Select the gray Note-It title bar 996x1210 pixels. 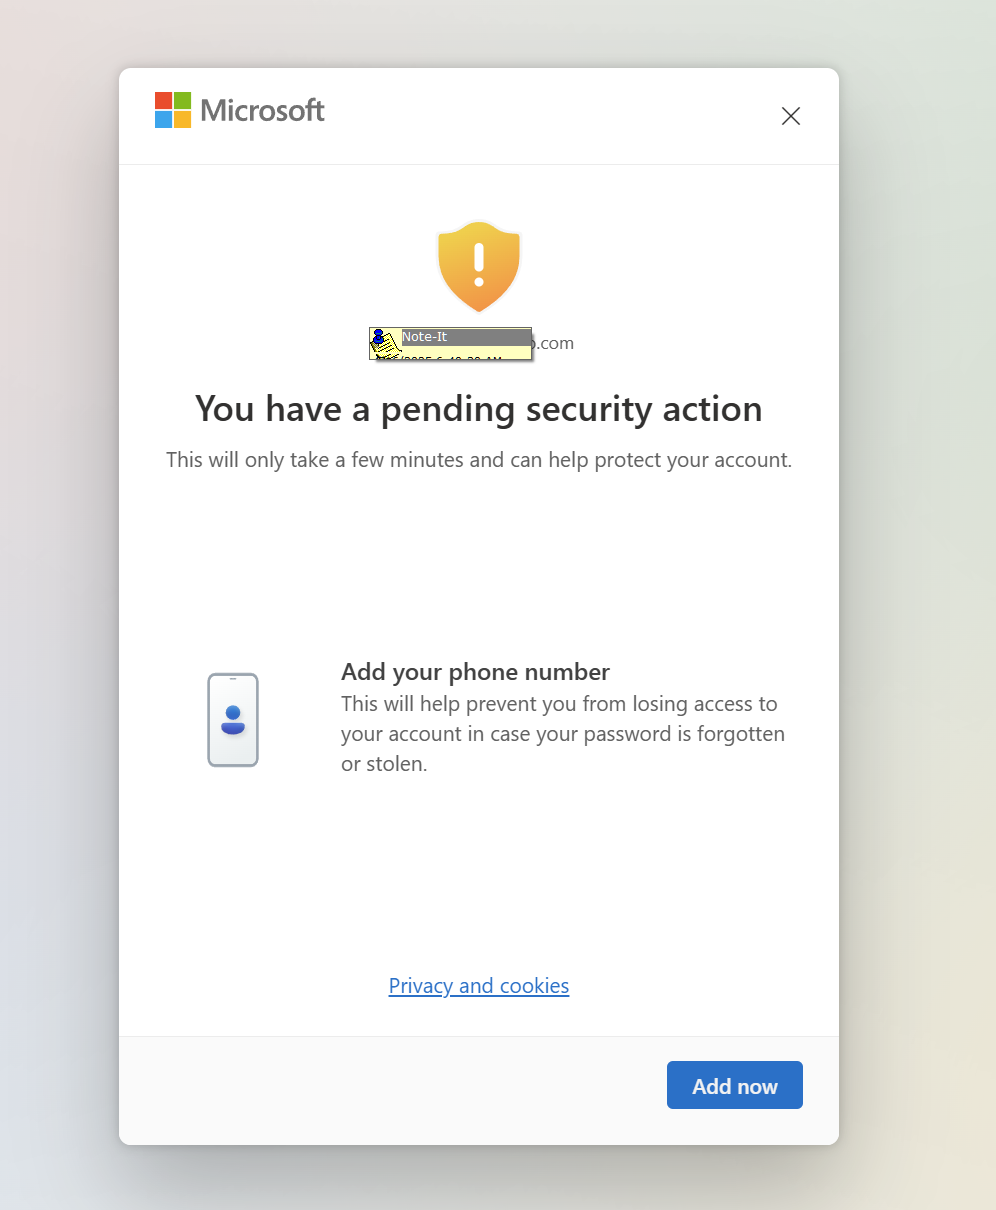pyautogui.click(x=465, y=337)
